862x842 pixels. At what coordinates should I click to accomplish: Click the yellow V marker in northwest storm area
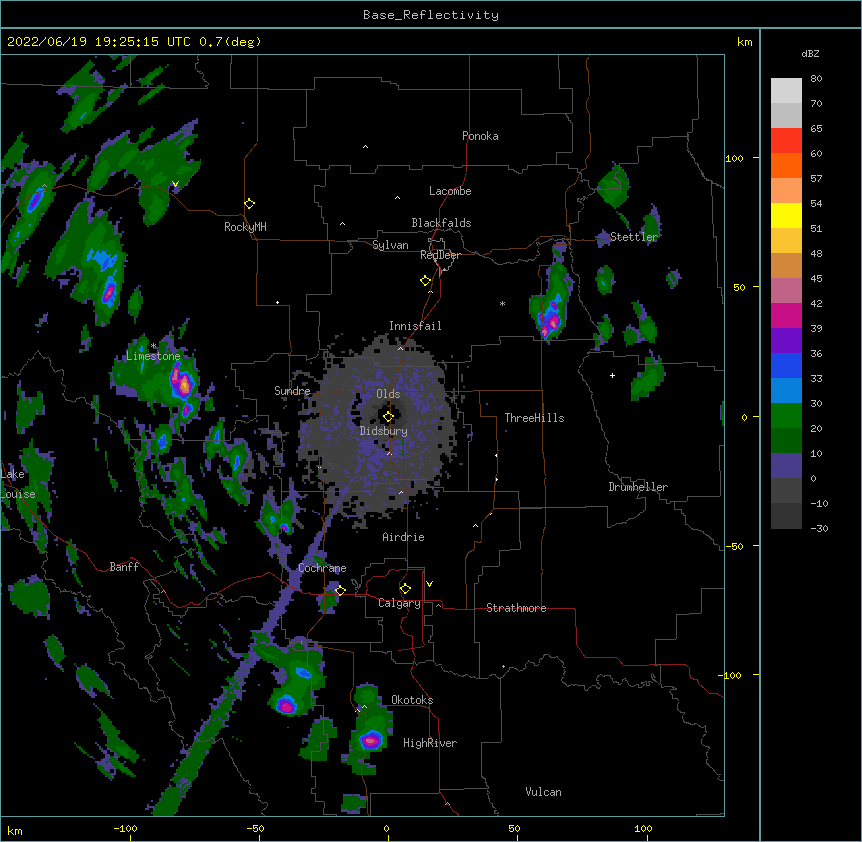click(175, 184)
